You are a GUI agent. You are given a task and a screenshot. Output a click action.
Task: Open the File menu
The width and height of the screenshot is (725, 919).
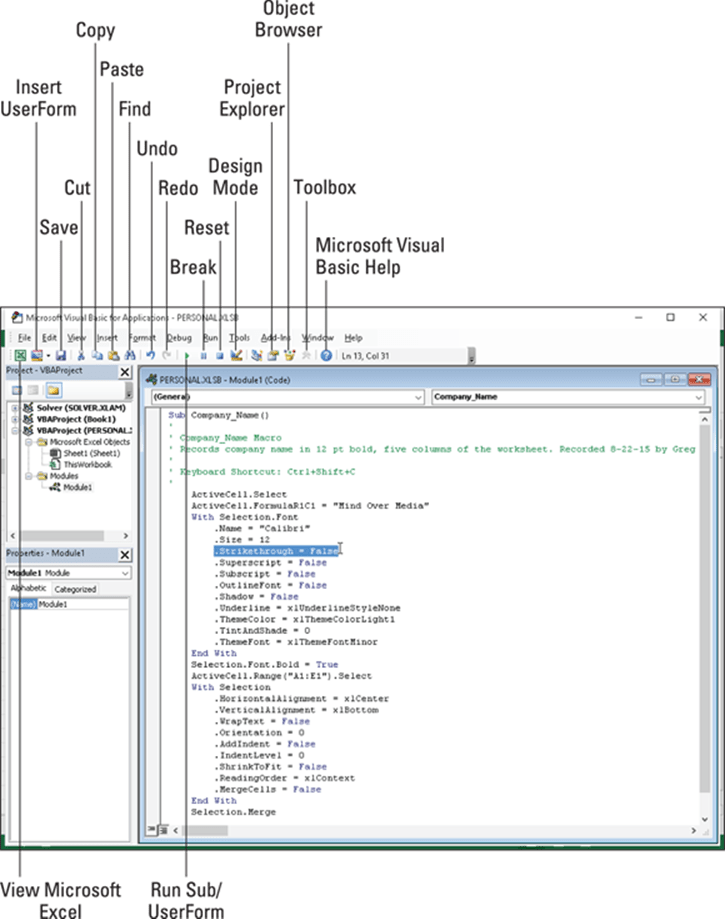click(24, 338)
